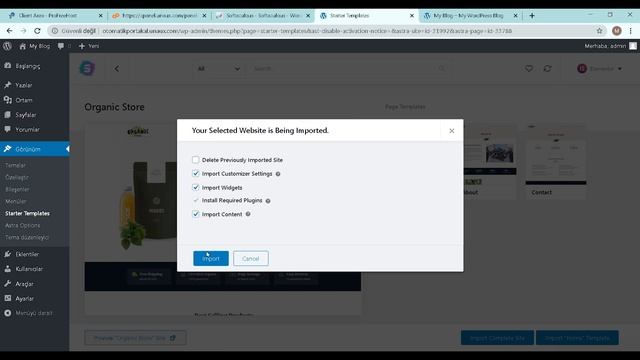
Task: Click the search magnifier icon
Action: (x=442, y=69)
